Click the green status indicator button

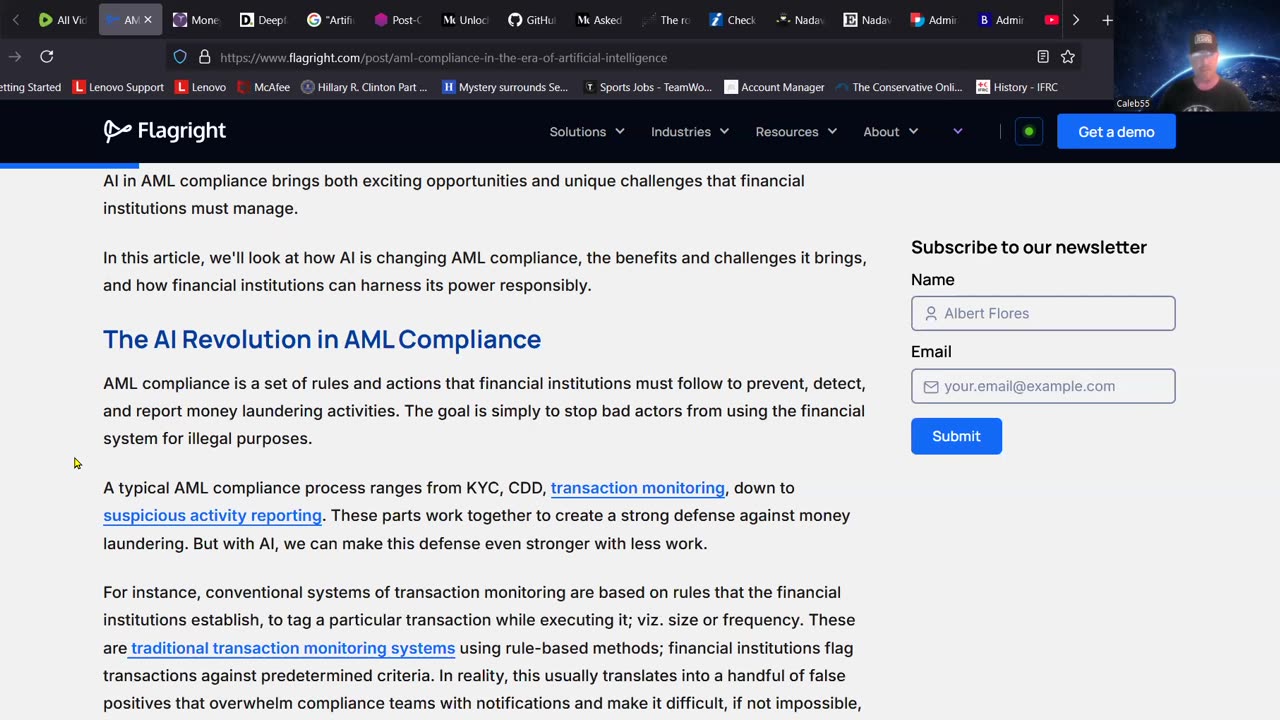1028,132
